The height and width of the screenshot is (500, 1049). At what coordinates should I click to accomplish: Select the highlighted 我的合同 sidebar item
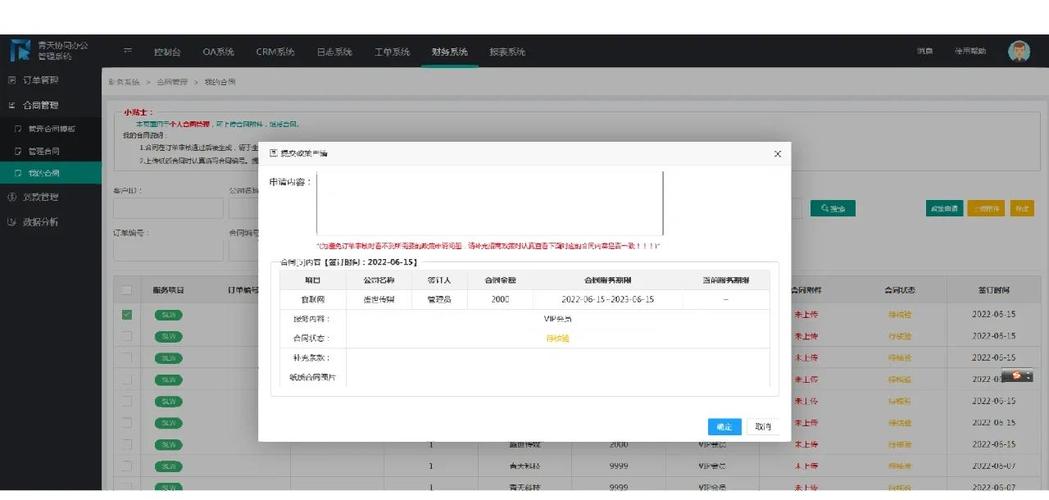(51, 173)
